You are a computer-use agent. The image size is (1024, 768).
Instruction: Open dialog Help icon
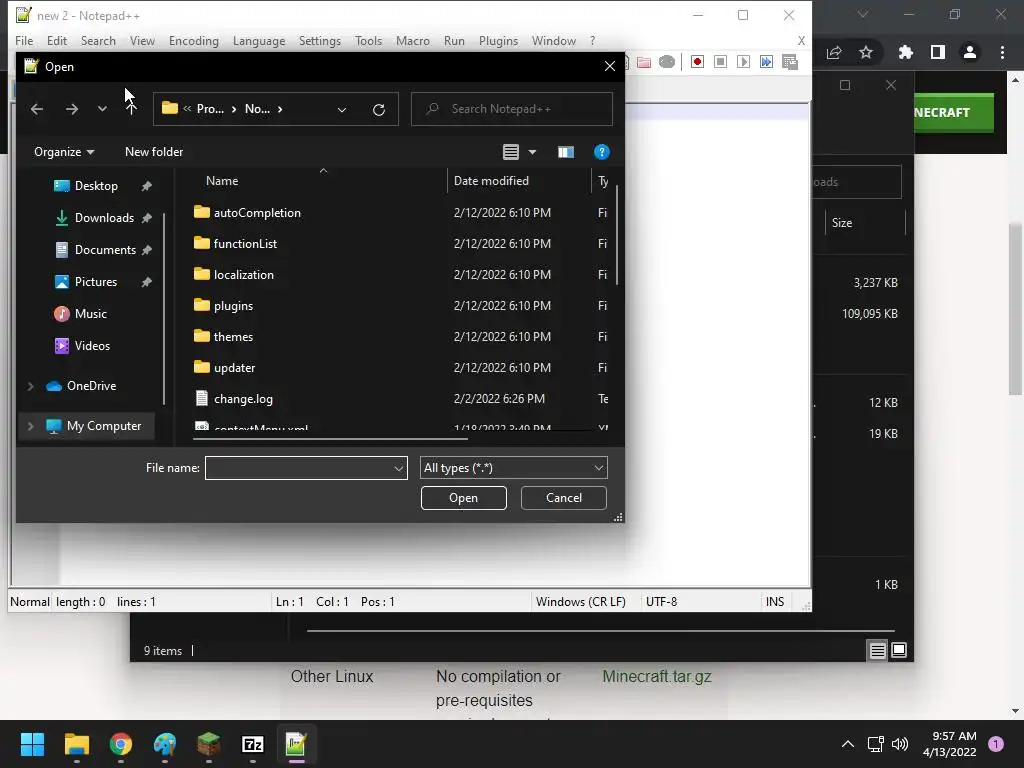pos(601,152)
